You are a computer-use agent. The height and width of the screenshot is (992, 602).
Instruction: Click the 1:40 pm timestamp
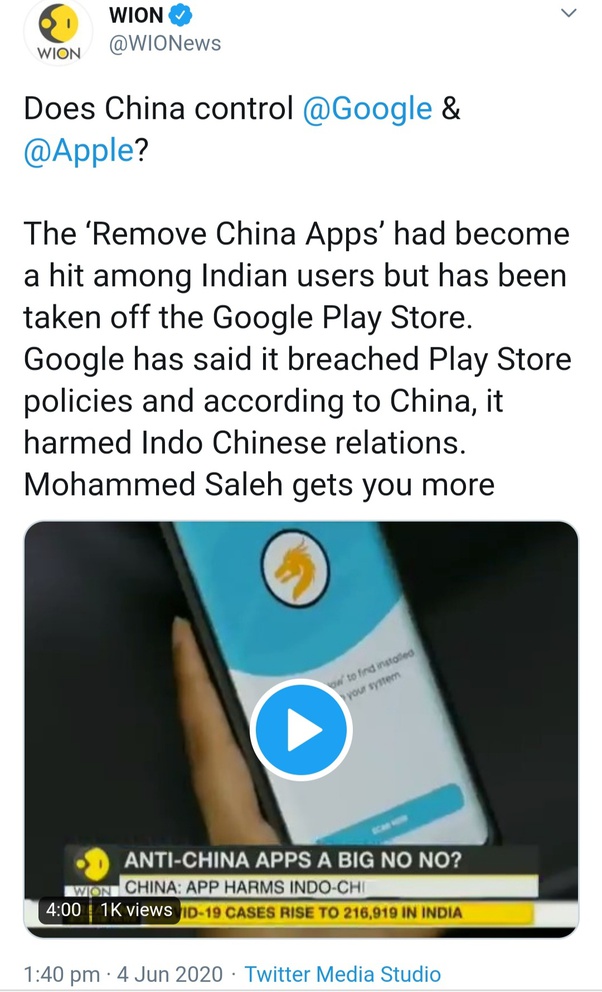(x=61, y=974)
